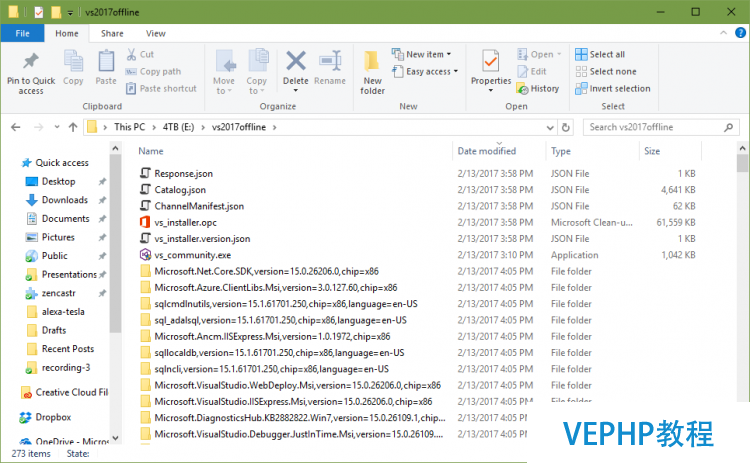Open address bar history dropdown
This screenshot has height=463, width=750.
tap(550, 127)
